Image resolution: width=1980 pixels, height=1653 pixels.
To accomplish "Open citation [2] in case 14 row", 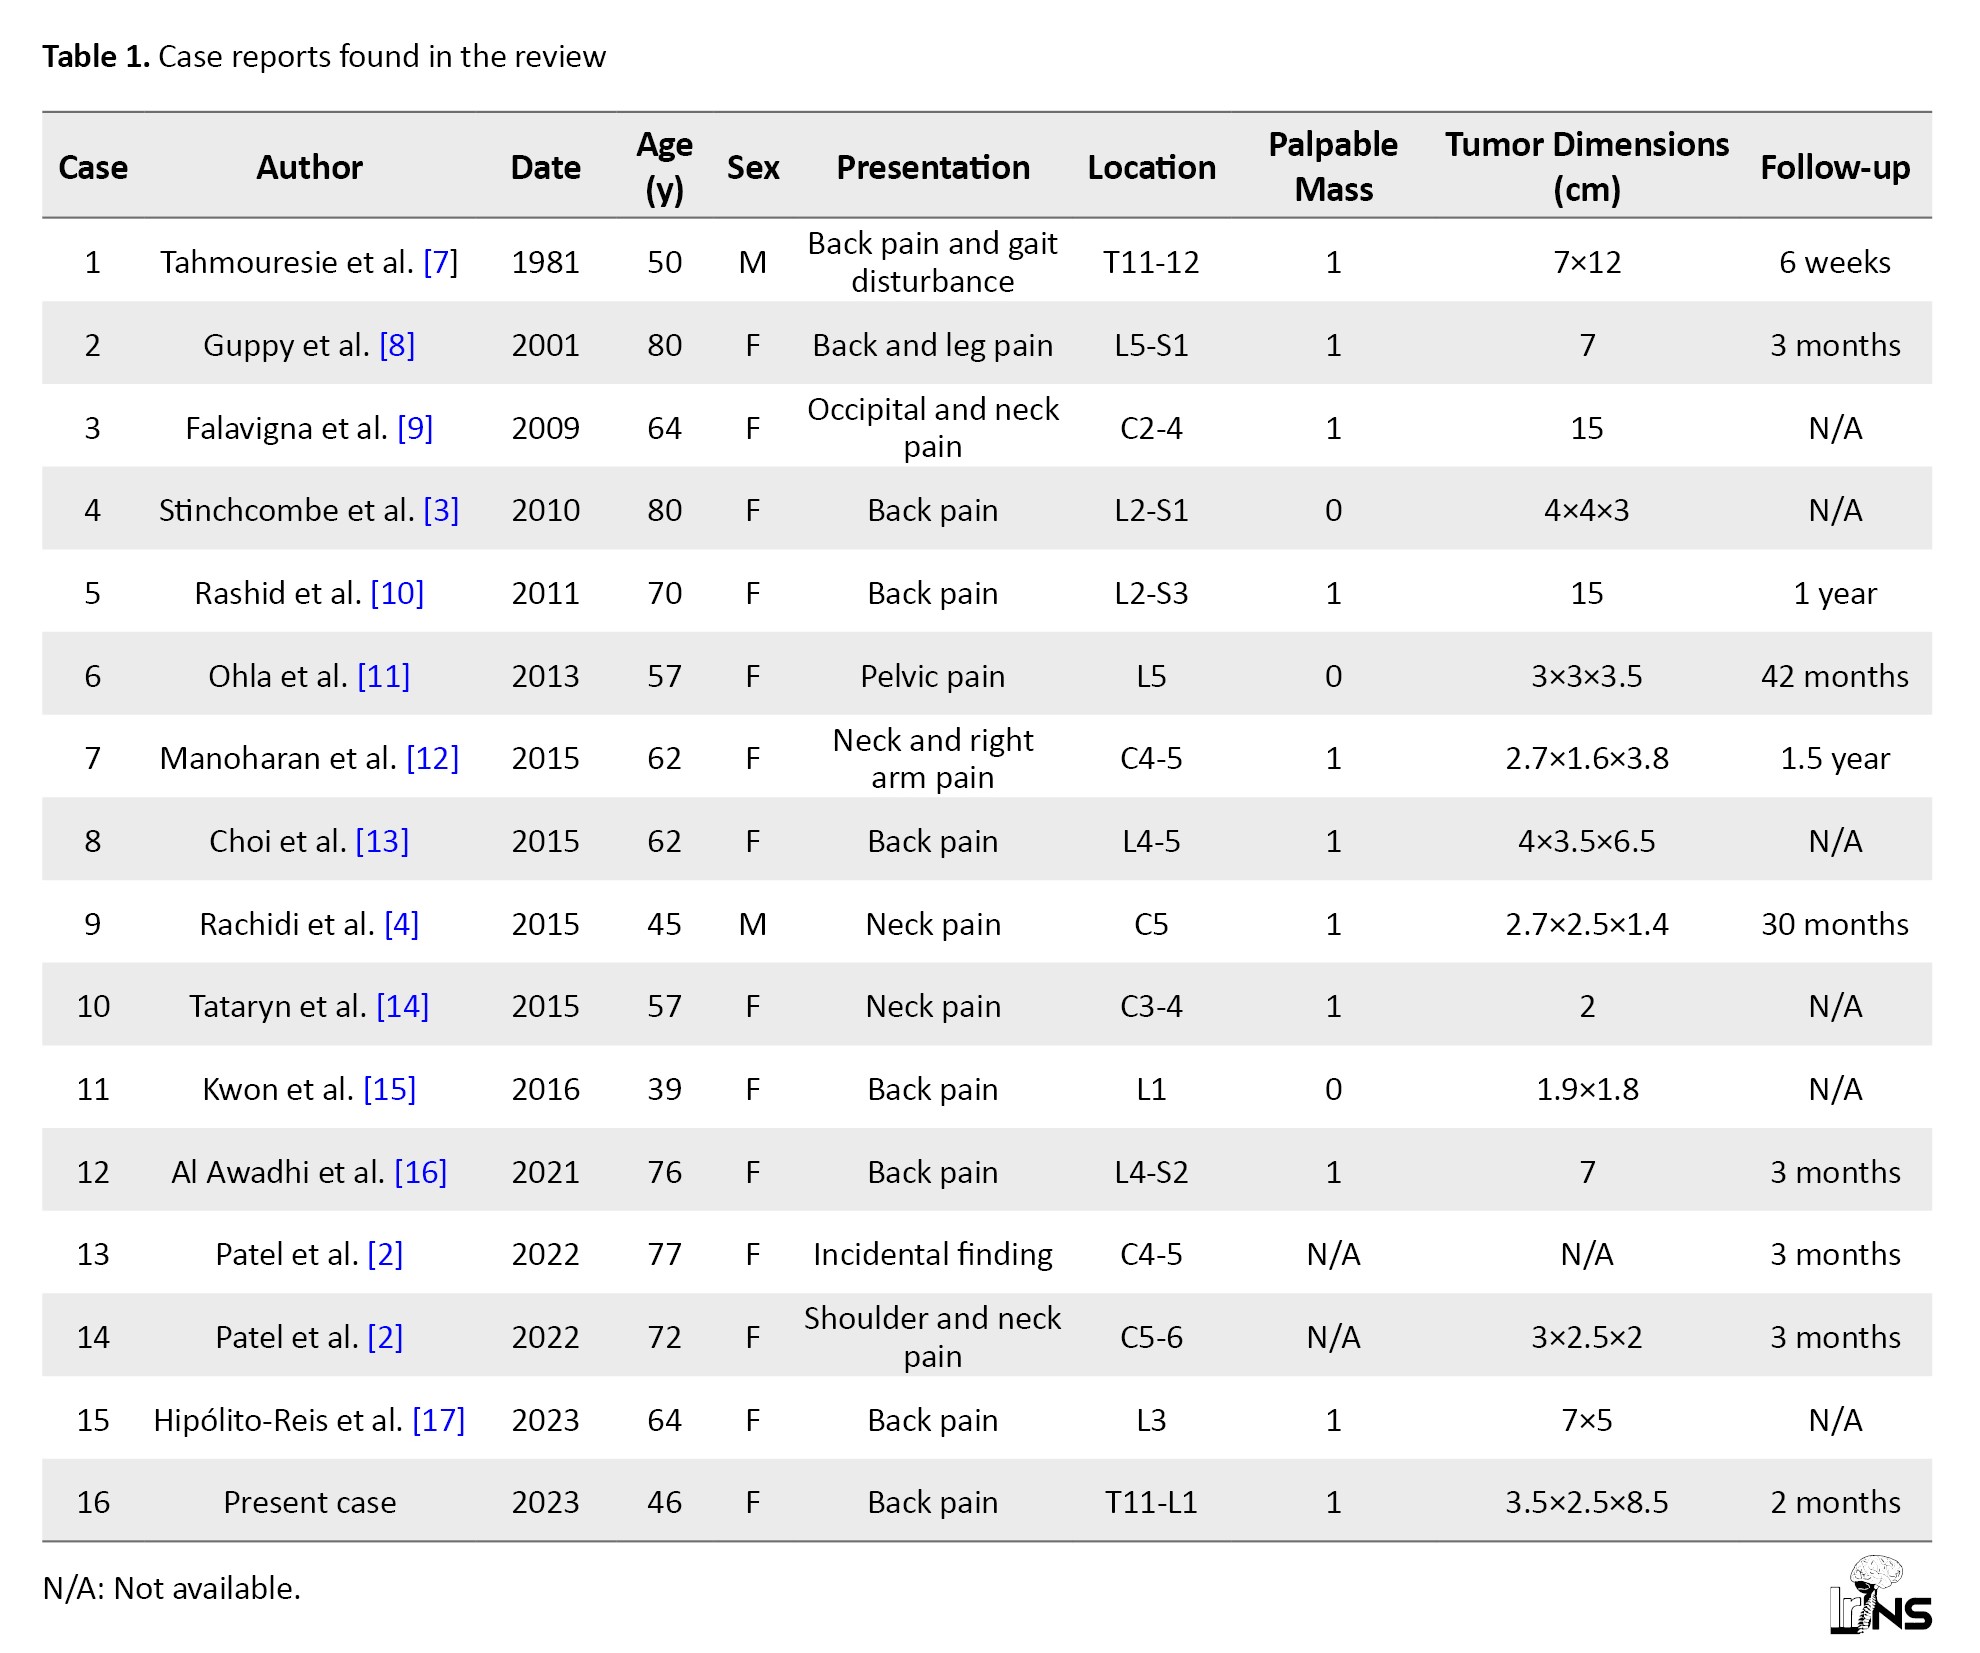I will [x=385, y=1337].
